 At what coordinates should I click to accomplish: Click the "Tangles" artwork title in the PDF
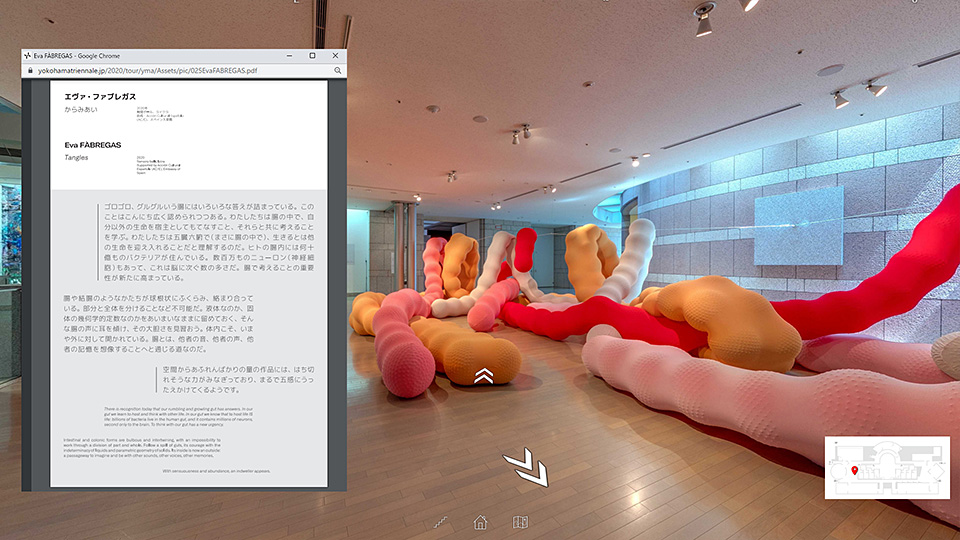pyautogui.click(x=77, y=157)
